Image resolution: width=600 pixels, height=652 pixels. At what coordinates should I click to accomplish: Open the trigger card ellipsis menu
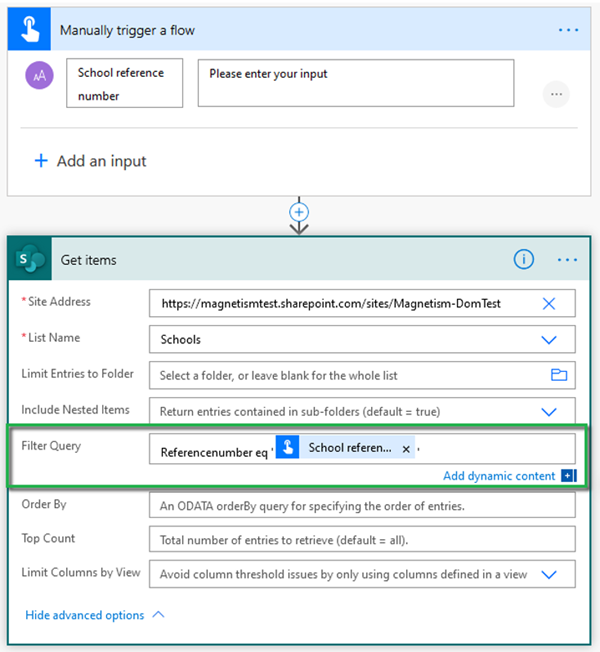(x=568, y=30)
